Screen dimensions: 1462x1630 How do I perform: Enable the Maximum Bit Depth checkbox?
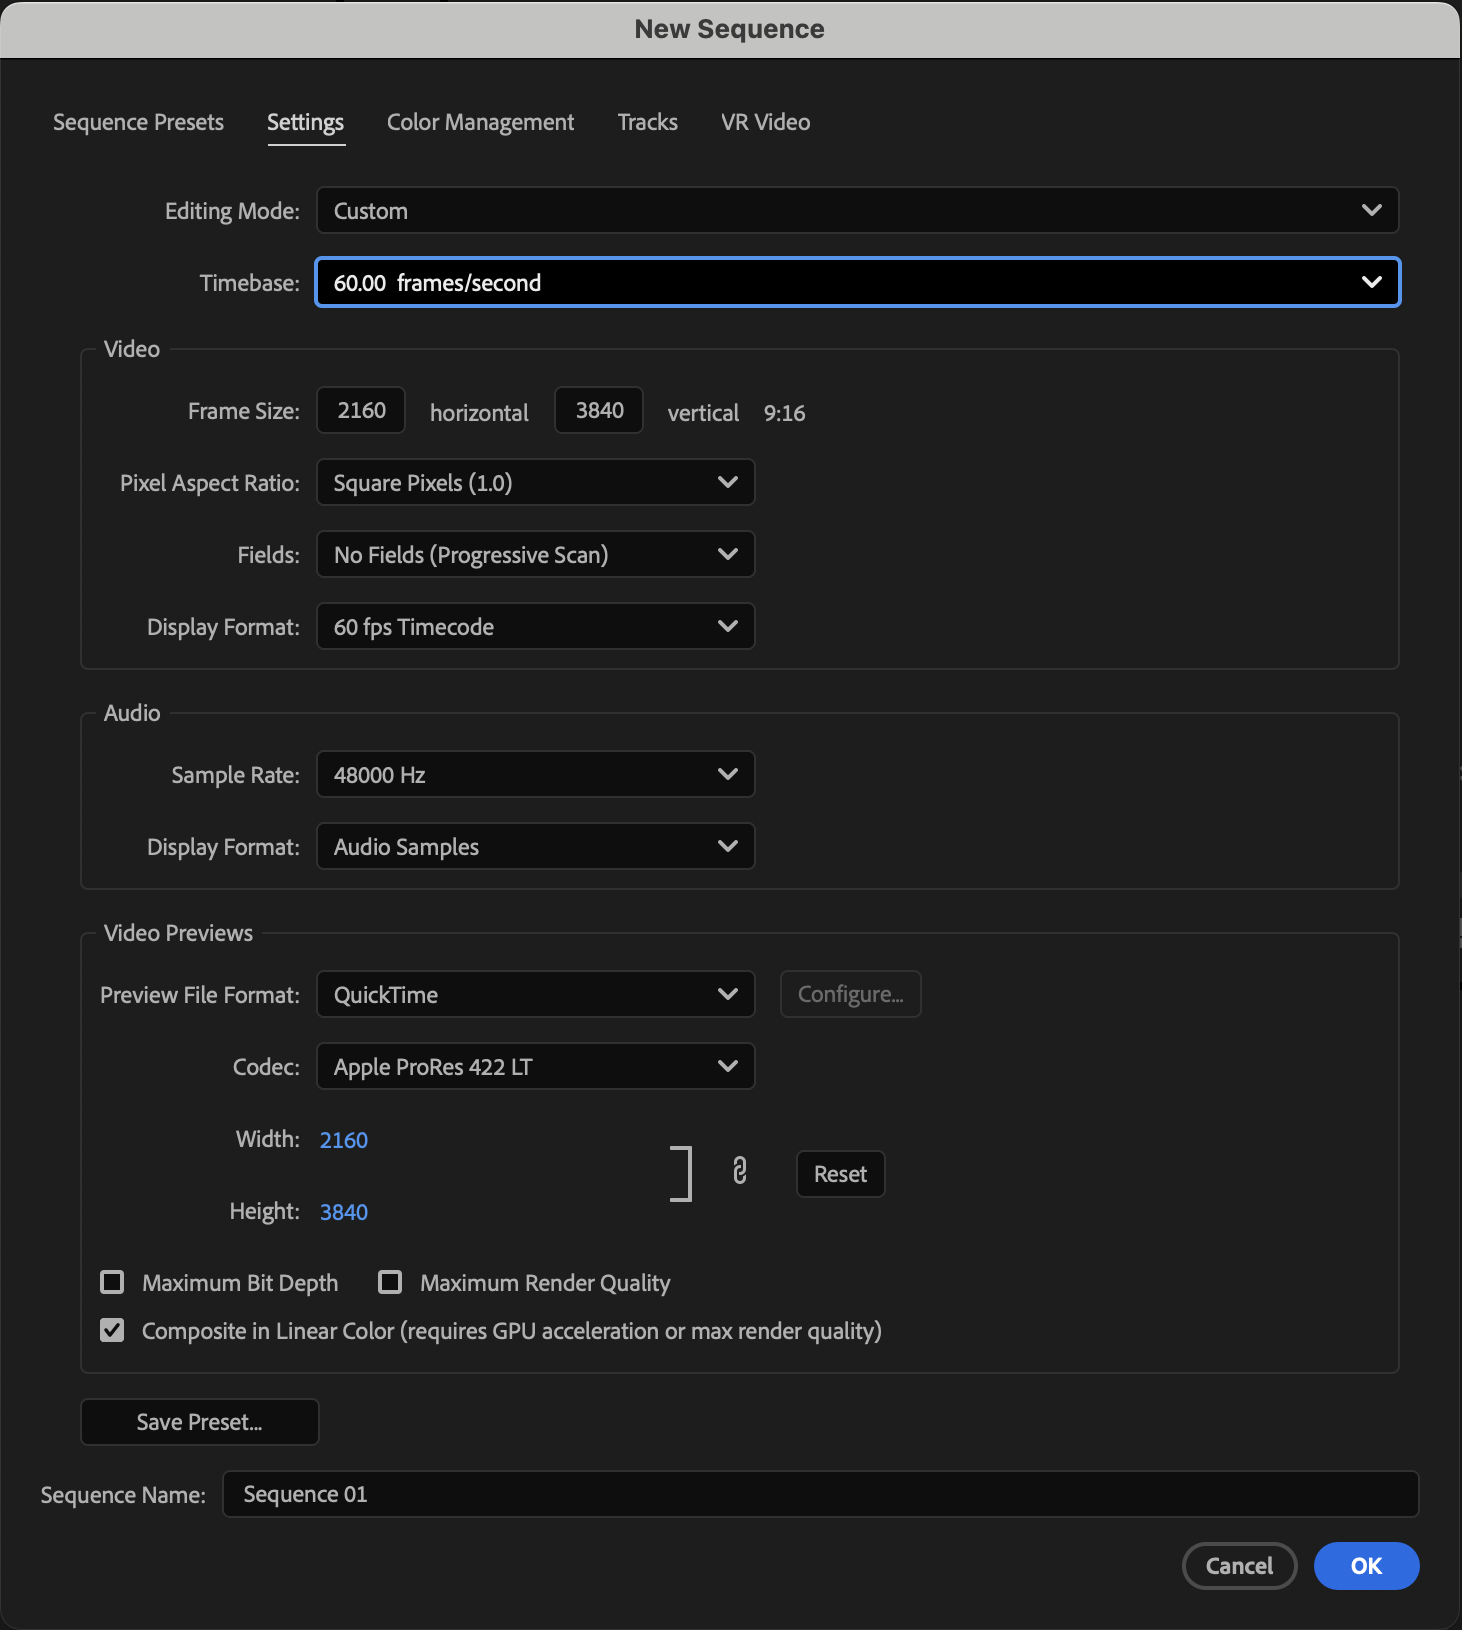(113, 1282)
